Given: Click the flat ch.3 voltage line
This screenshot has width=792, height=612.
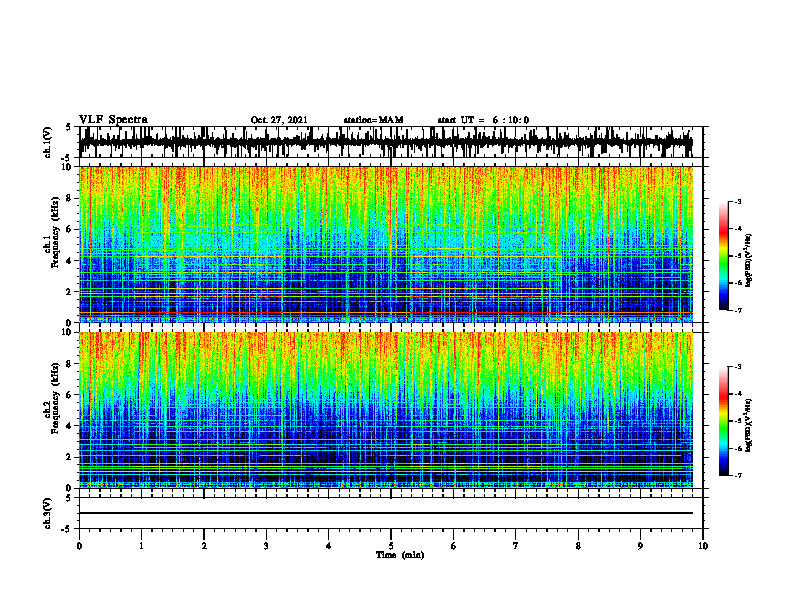Looking at the screenshot, I should (385, 513).
